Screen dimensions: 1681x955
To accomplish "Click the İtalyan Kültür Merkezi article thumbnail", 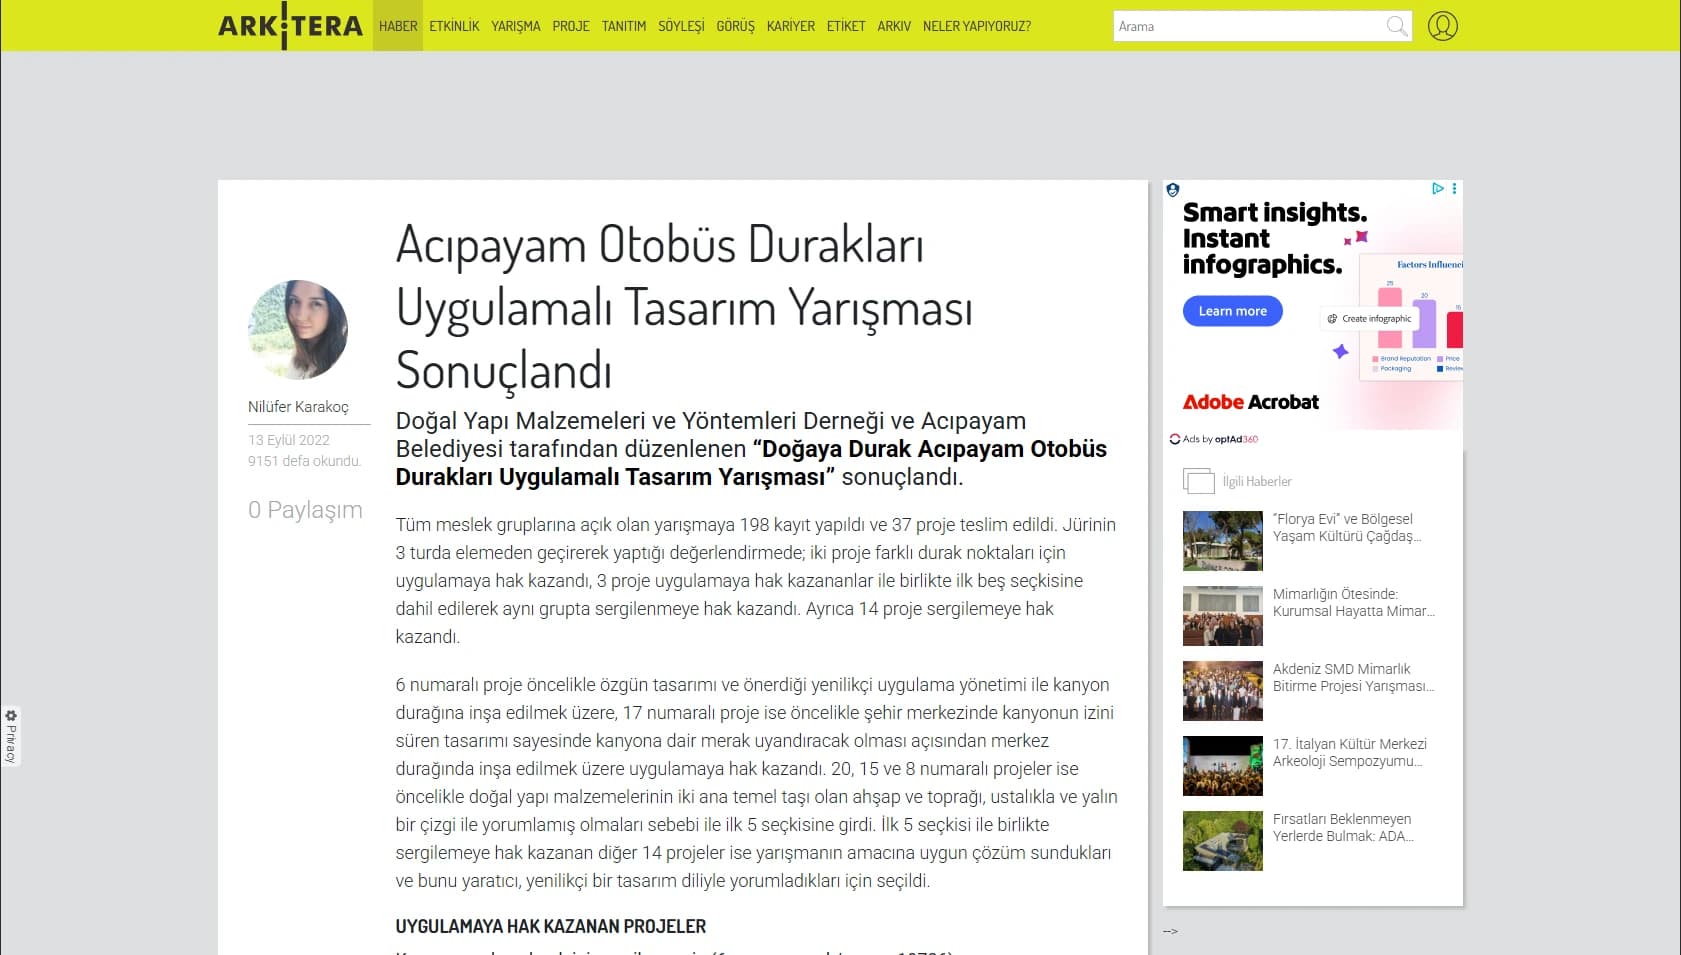I will pyautogui.click(x=1223, y=766).
